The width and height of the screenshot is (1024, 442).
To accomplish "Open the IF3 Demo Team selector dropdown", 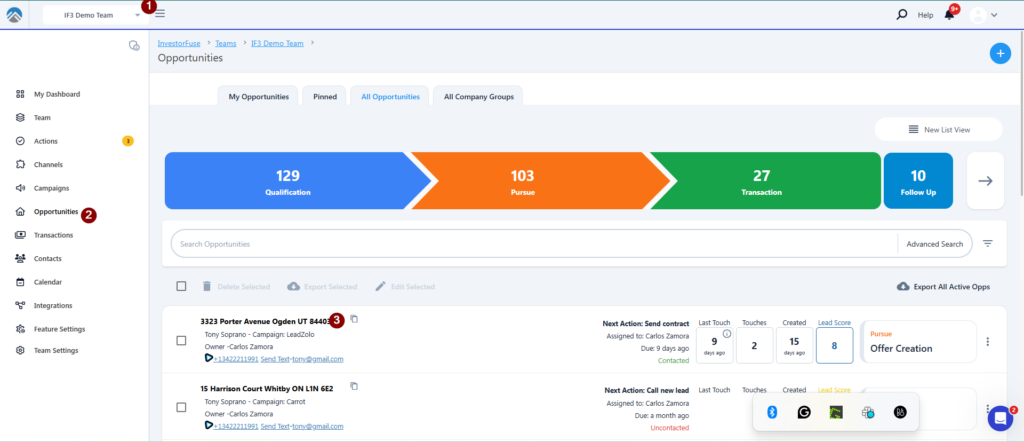I will [x=95, y=15].
